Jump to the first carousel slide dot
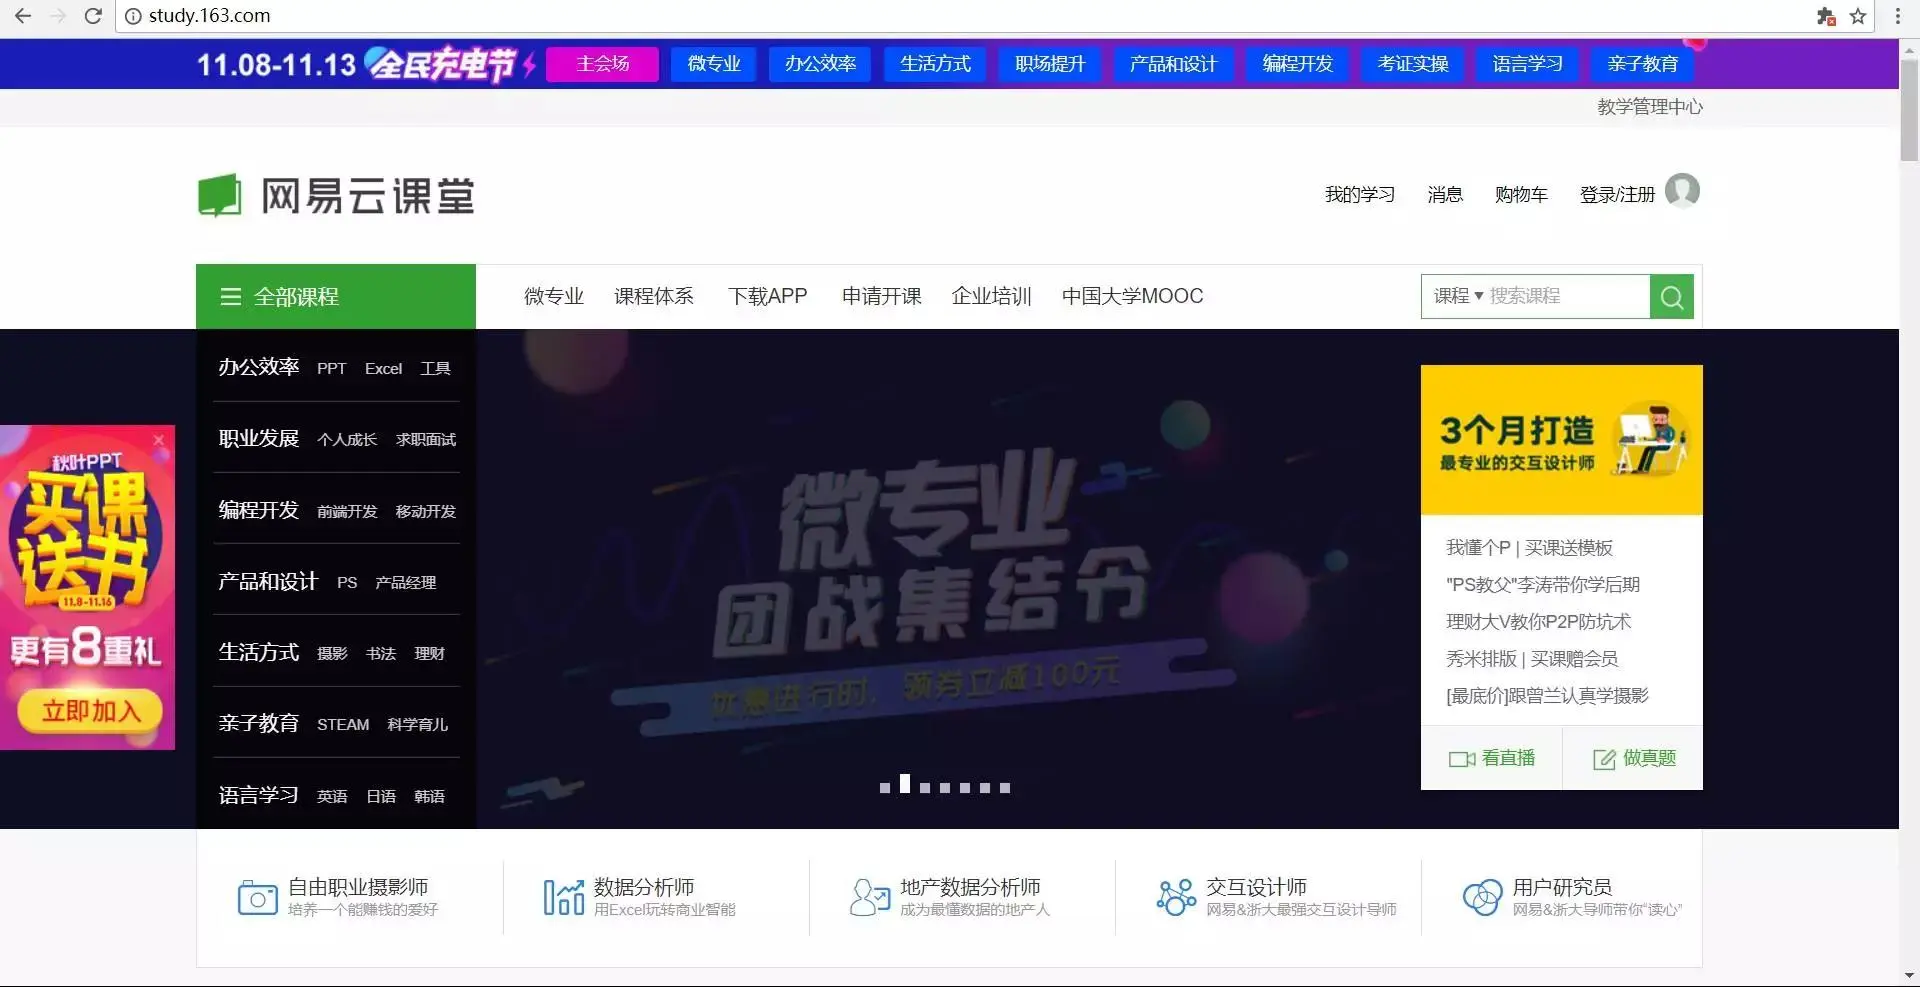 tap(885, 788)
